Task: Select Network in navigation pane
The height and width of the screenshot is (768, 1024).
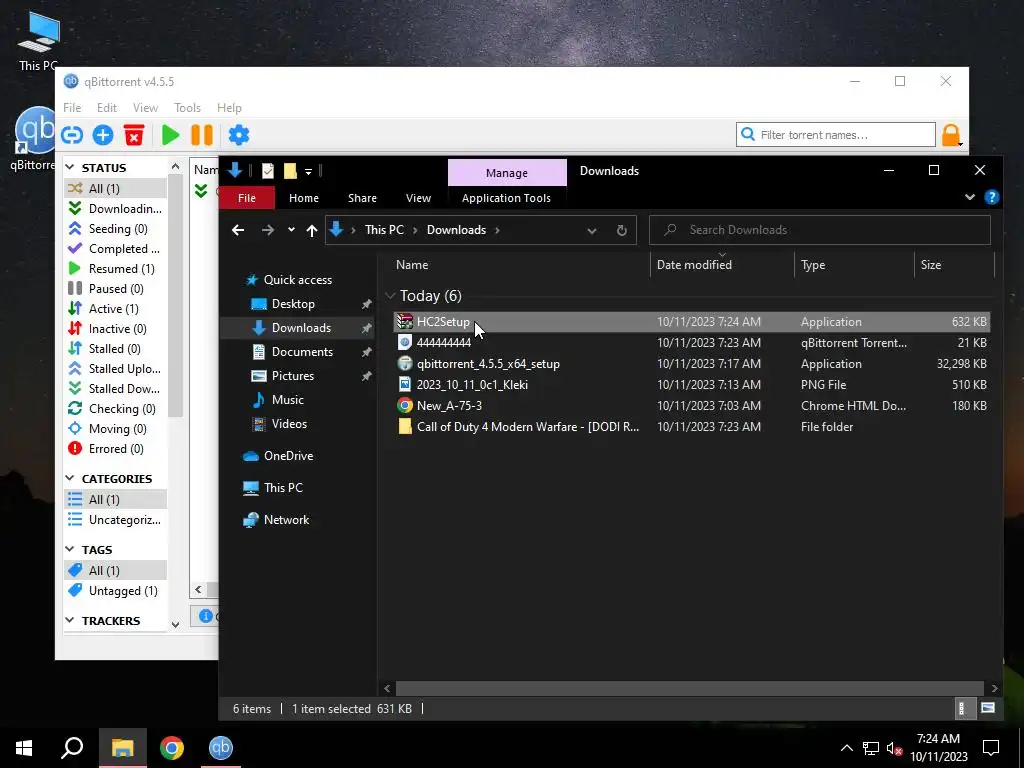Action: [286, 520]
